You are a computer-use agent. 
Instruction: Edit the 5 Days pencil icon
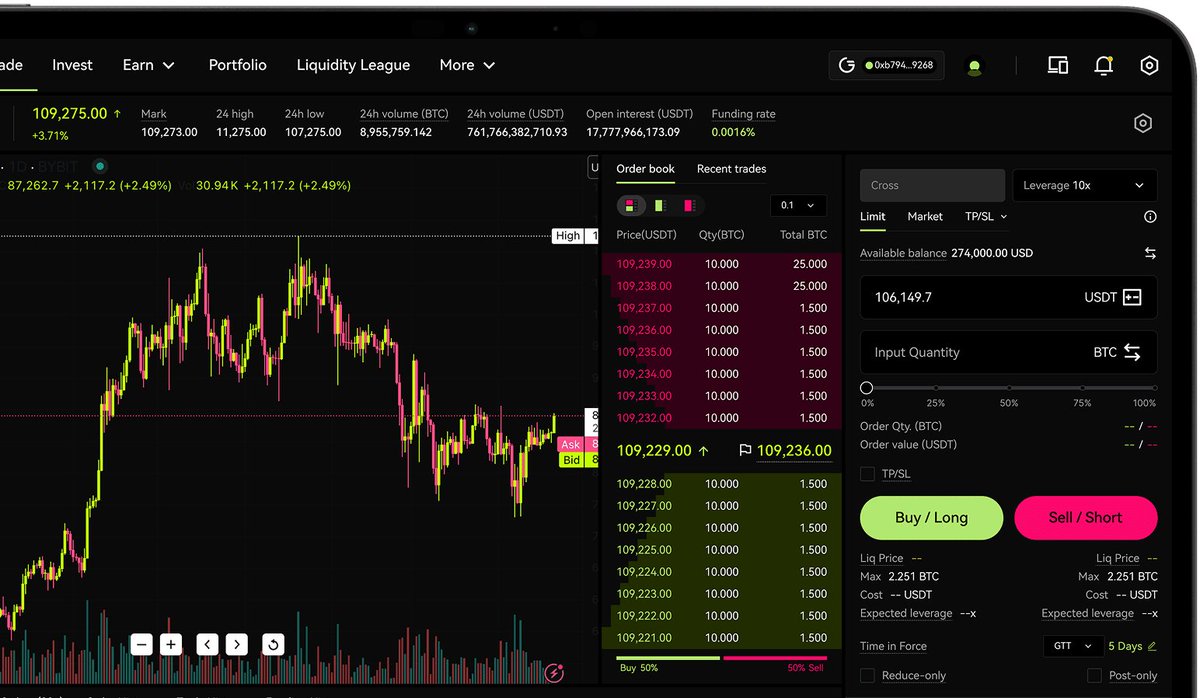(1152, 647)
